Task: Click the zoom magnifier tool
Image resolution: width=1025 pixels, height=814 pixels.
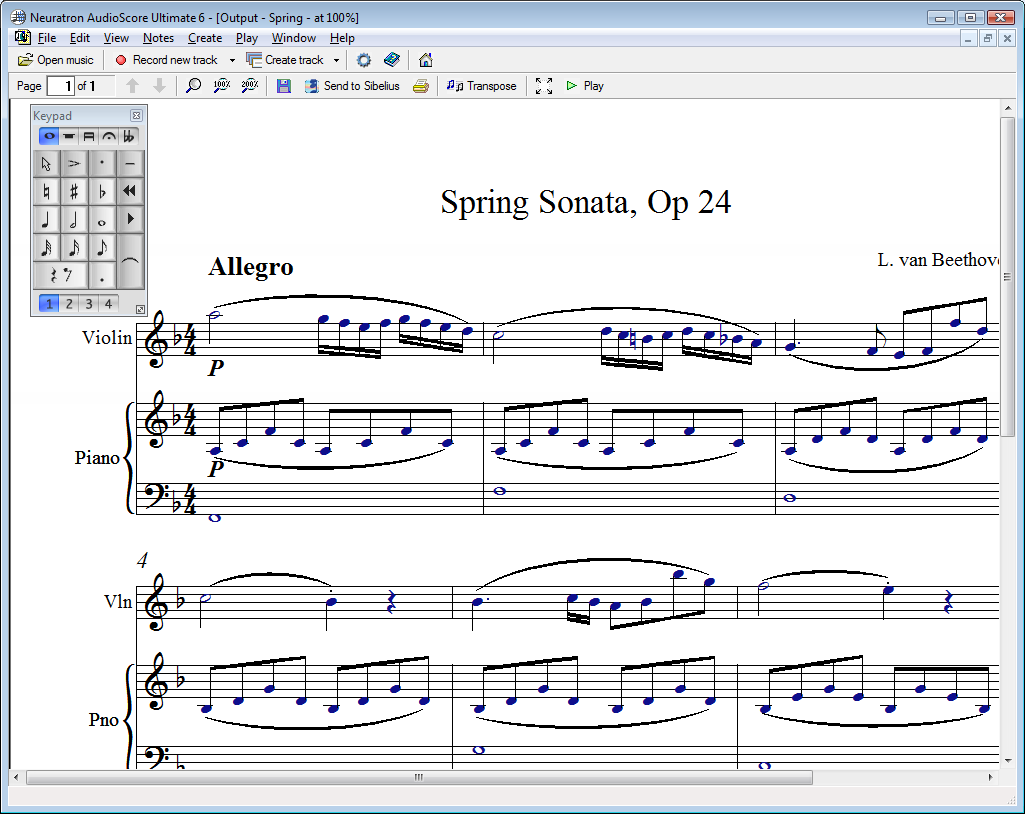Action: [x=193, y=86]
